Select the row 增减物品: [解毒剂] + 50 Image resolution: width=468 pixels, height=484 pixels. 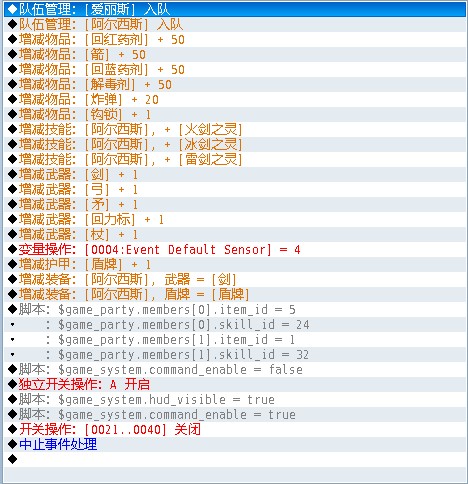point(235,84)
